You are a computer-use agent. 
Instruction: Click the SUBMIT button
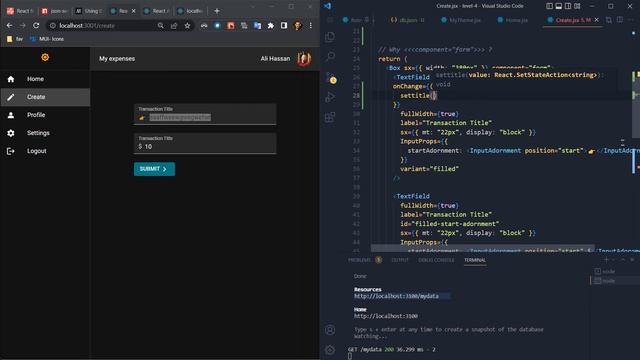[154, 169]
